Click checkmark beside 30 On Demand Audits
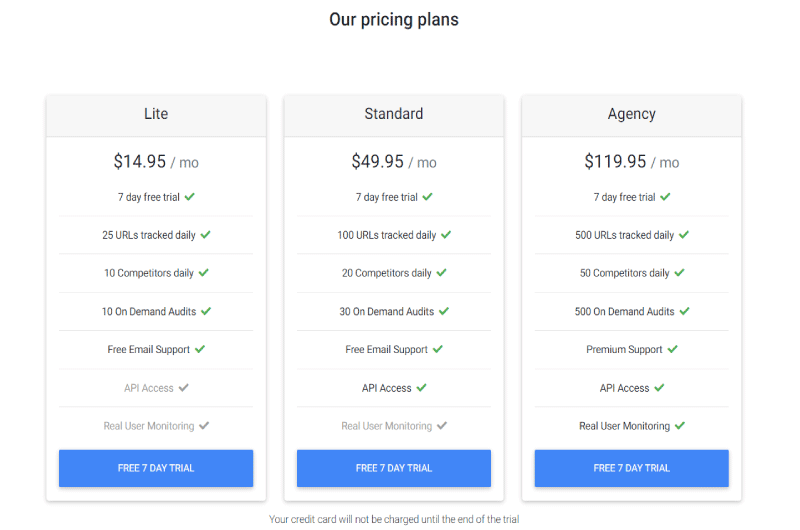Viewport: 800px width, 530px height. (x=444, y=311)
